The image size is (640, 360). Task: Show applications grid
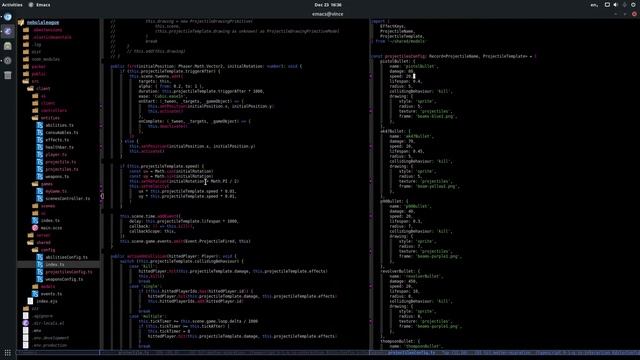point(8,353)
